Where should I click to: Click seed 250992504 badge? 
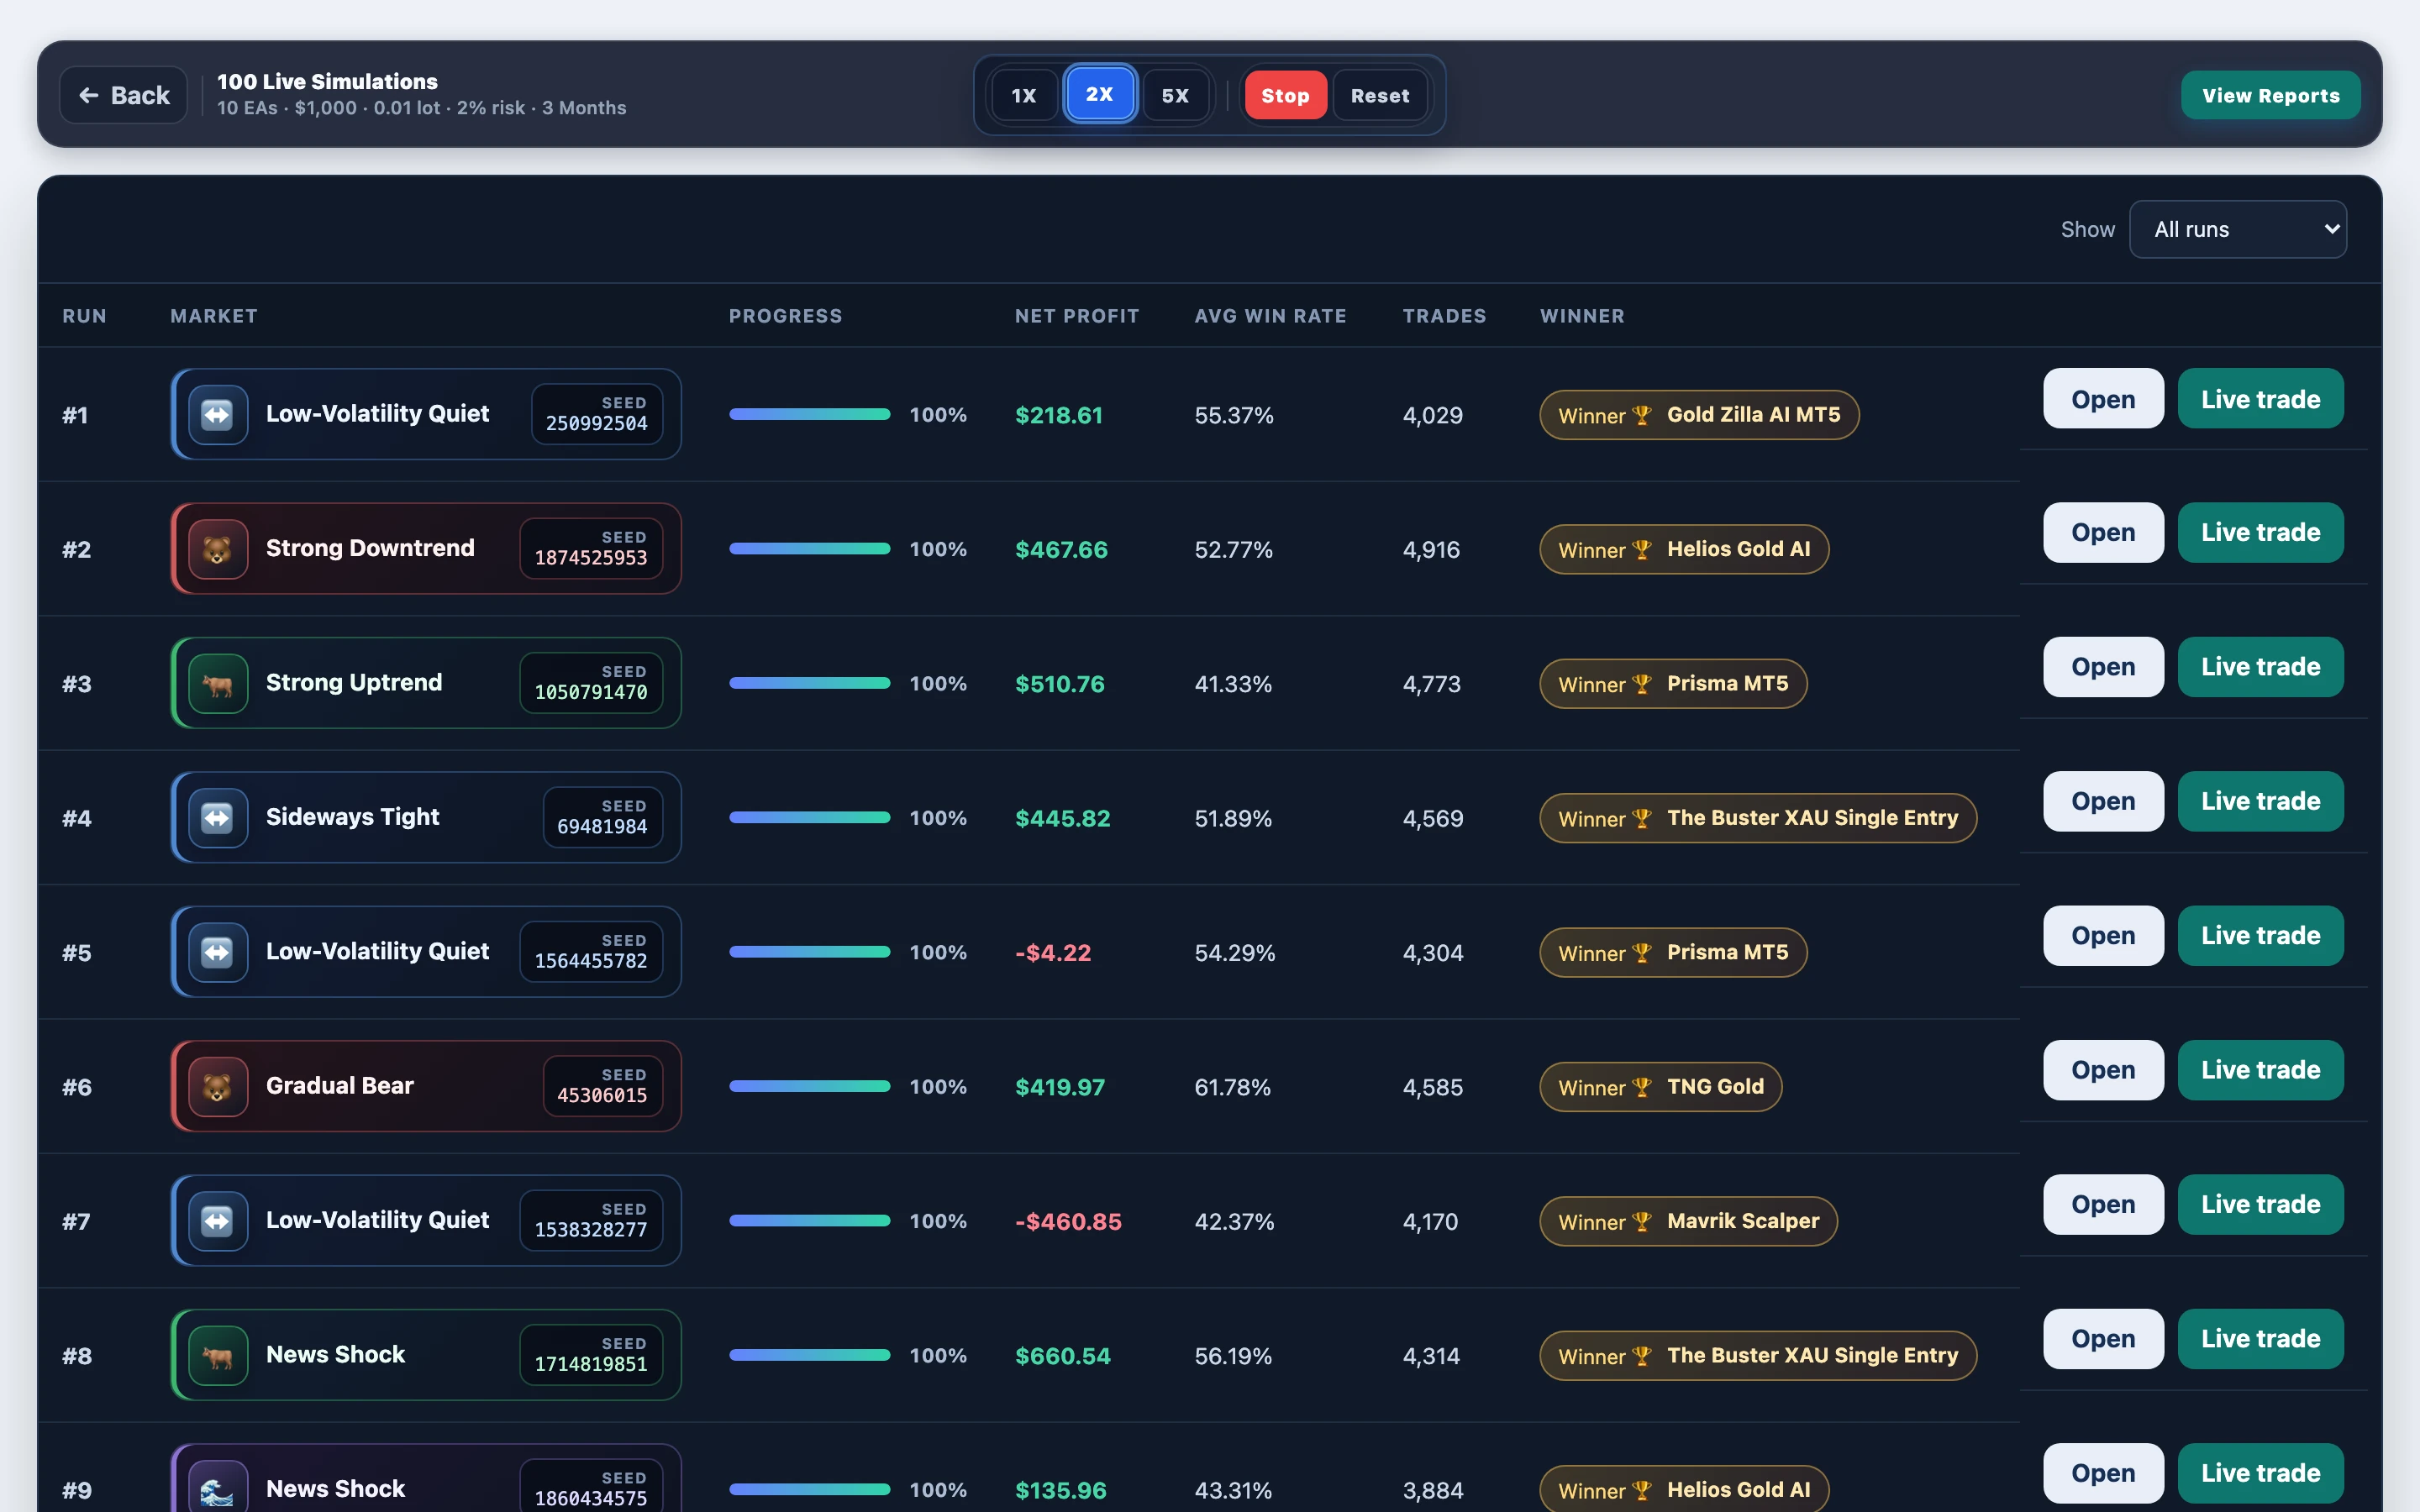coord(597,414)
